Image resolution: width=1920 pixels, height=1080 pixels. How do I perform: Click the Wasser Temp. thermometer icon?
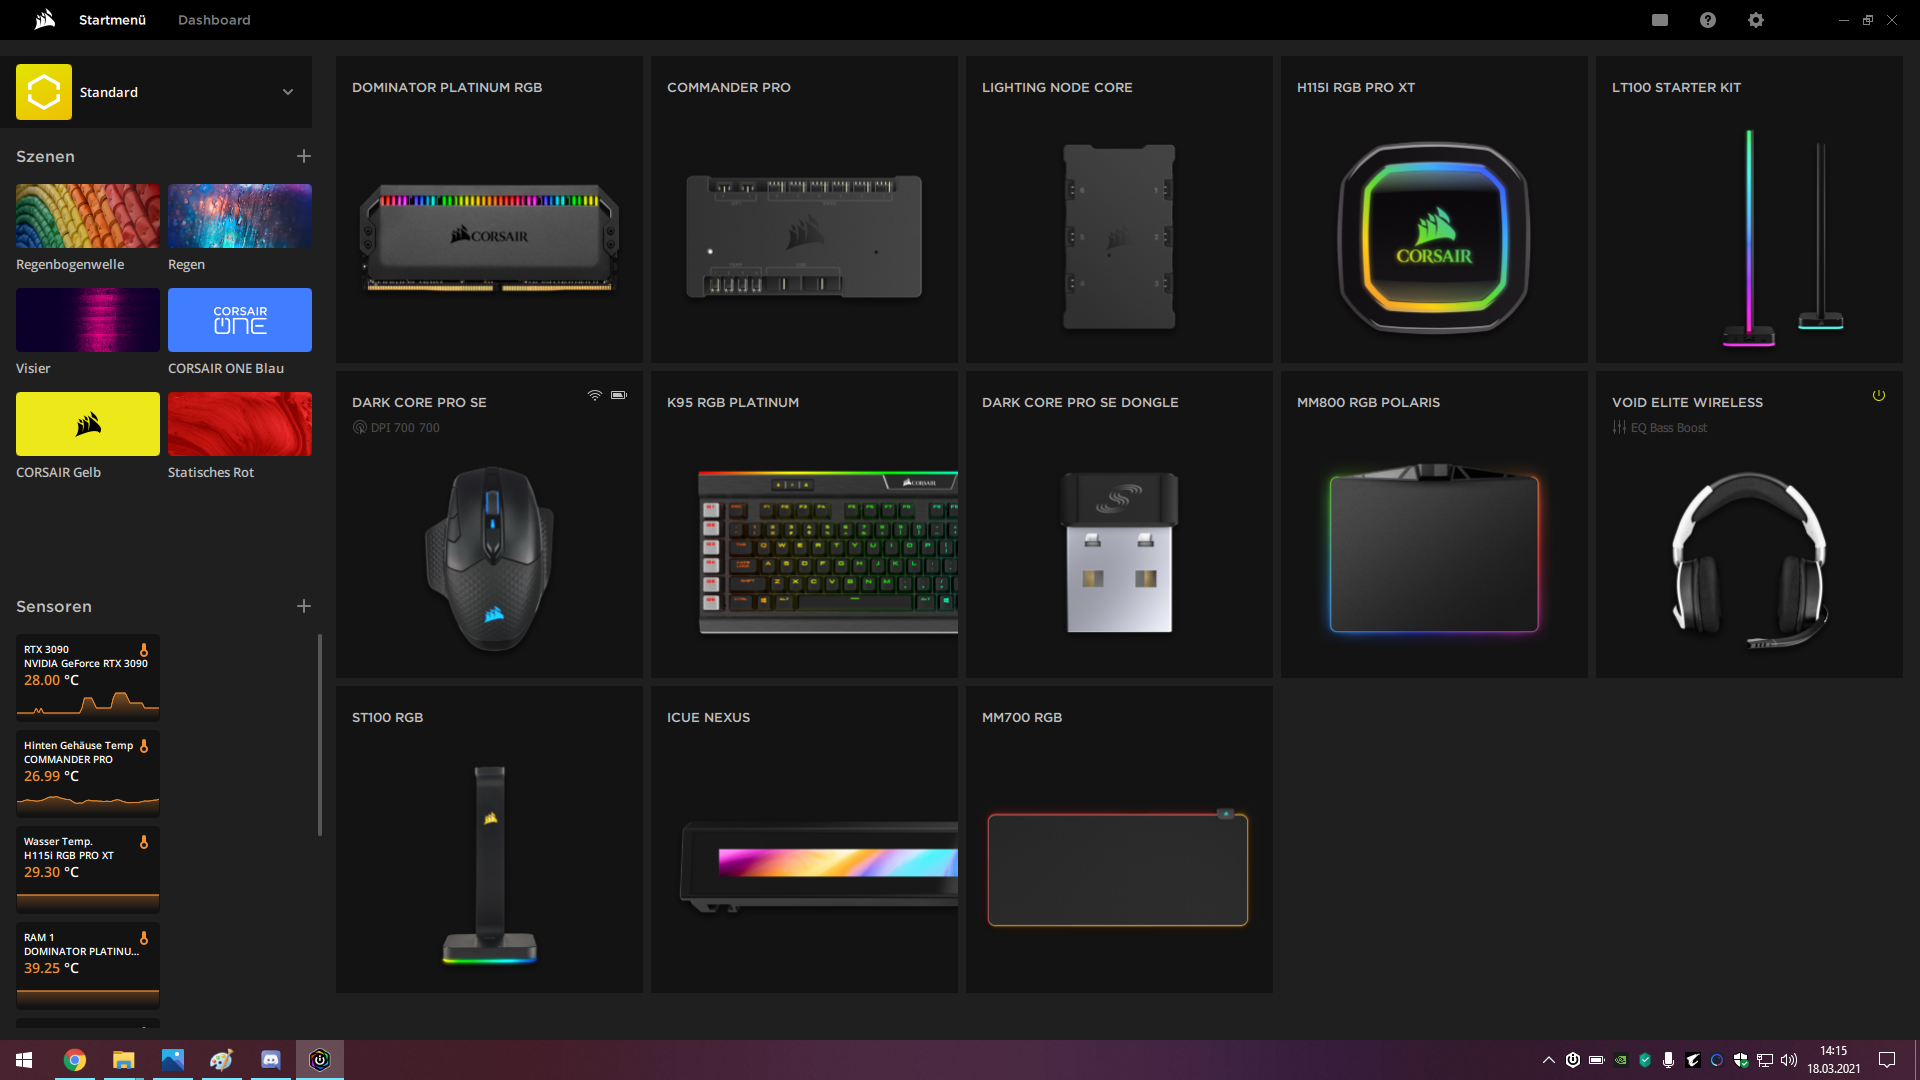point(144,842)
